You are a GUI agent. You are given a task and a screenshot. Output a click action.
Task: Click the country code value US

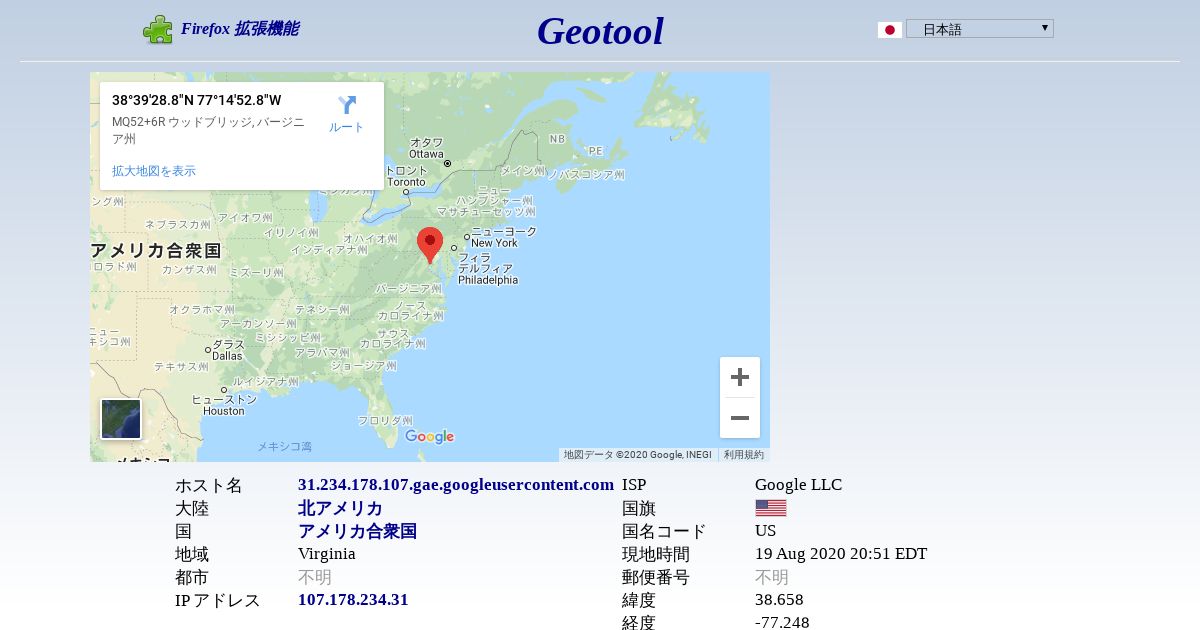click(x=765, y=531)
